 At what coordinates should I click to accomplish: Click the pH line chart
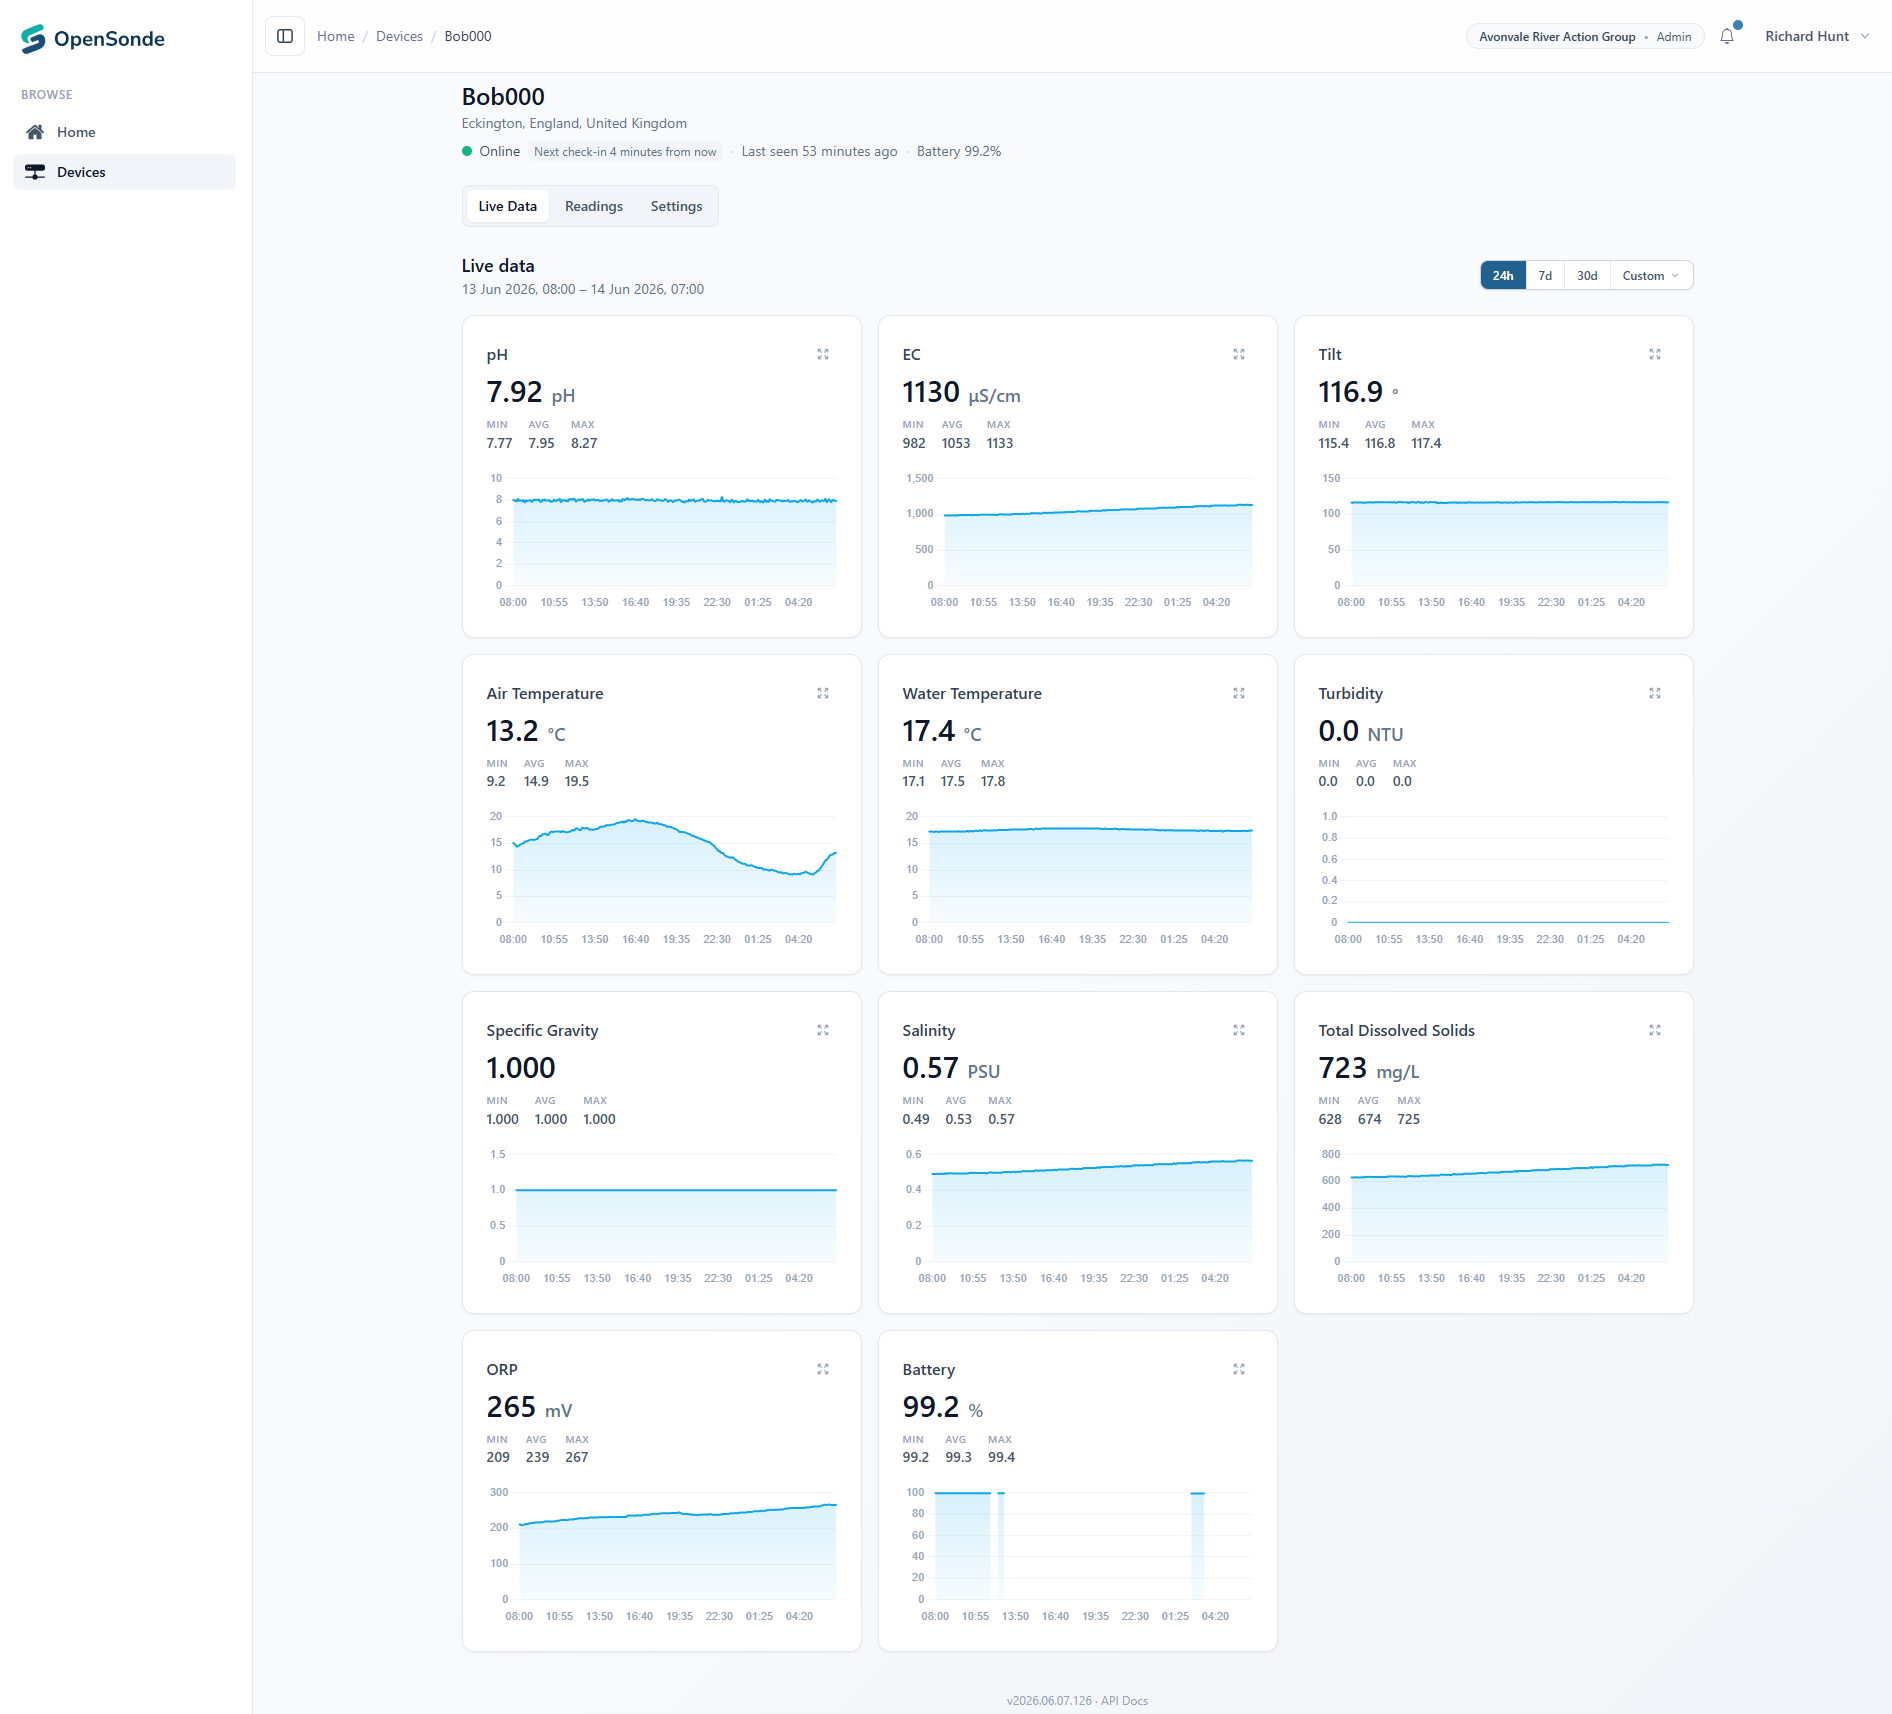click(x=662, y=540)
